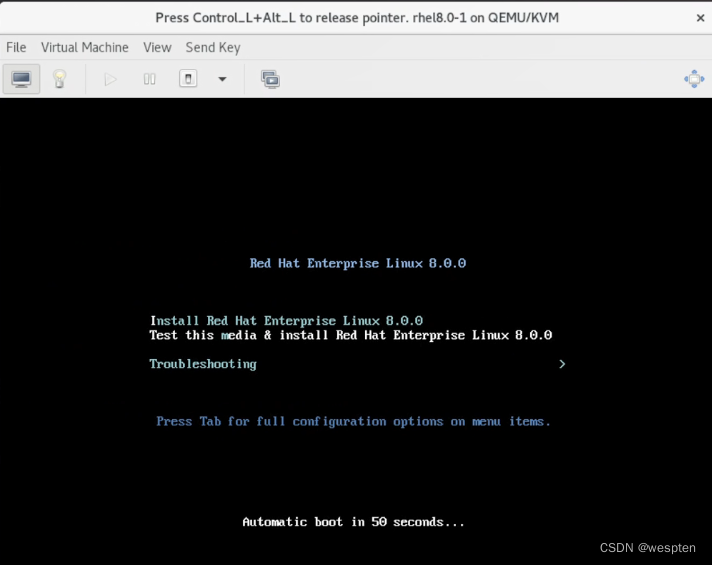This screenshot has width=712, height=565.
Task: Power on the virtual machine
Action: pos(110,79)
